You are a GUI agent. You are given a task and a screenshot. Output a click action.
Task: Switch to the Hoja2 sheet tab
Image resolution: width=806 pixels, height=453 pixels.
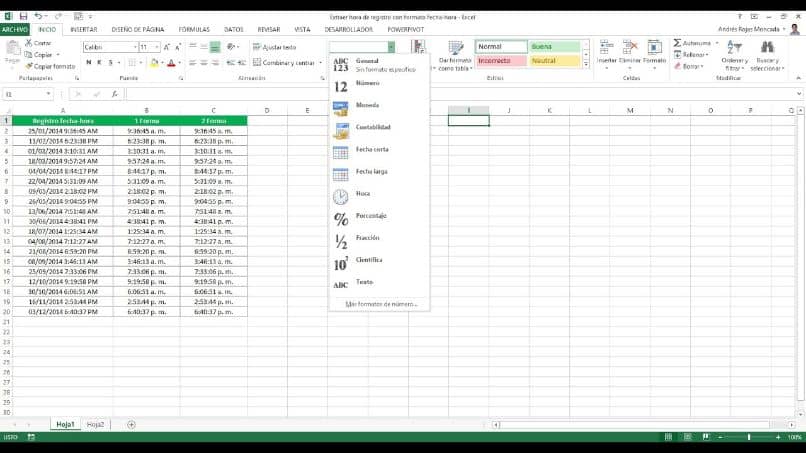point(95,425)
